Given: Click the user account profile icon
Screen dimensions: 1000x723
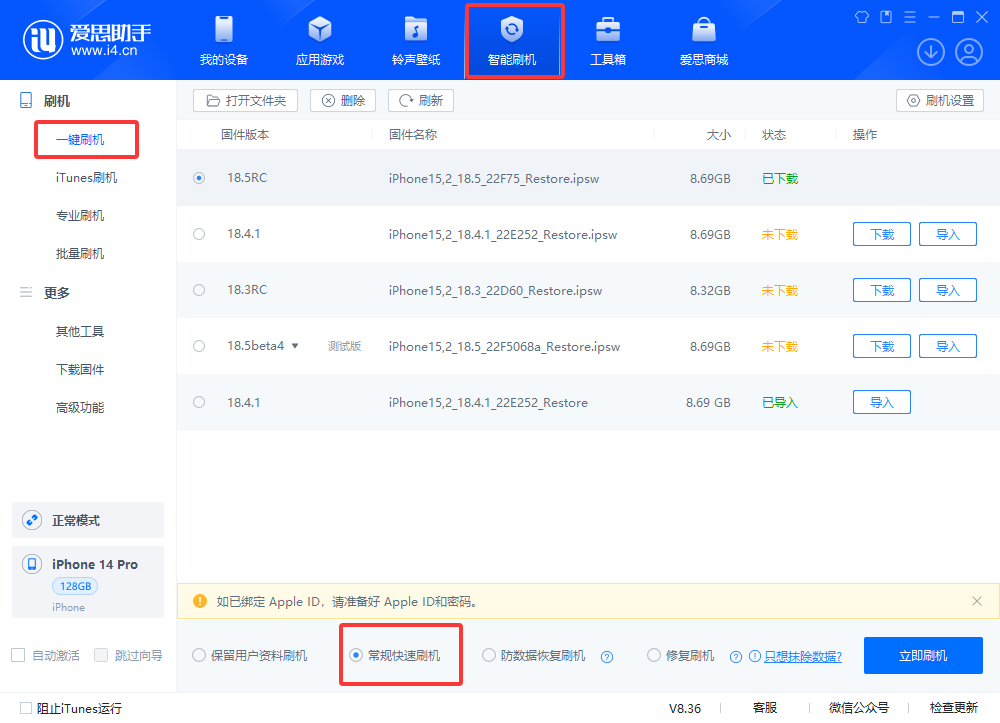Looking at the screenshot, I should pyautogui.click(x=968, y=52).
